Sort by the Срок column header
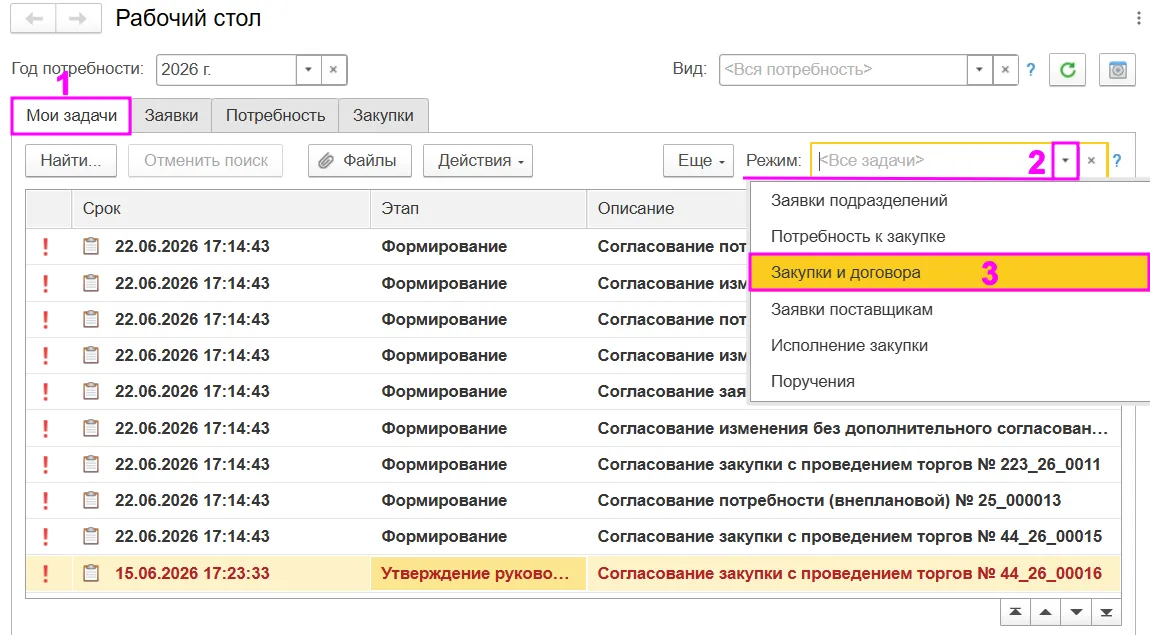This screenshot has height=635, width=1150. [221, 208]
